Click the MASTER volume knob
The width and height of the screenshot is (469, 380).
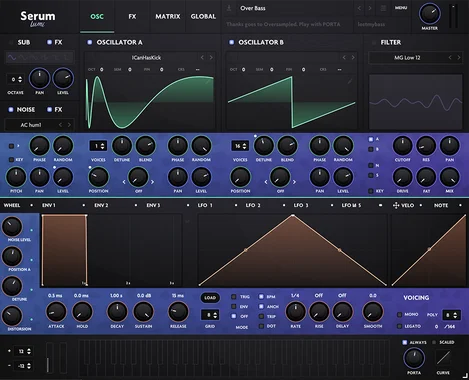[429, 14]
